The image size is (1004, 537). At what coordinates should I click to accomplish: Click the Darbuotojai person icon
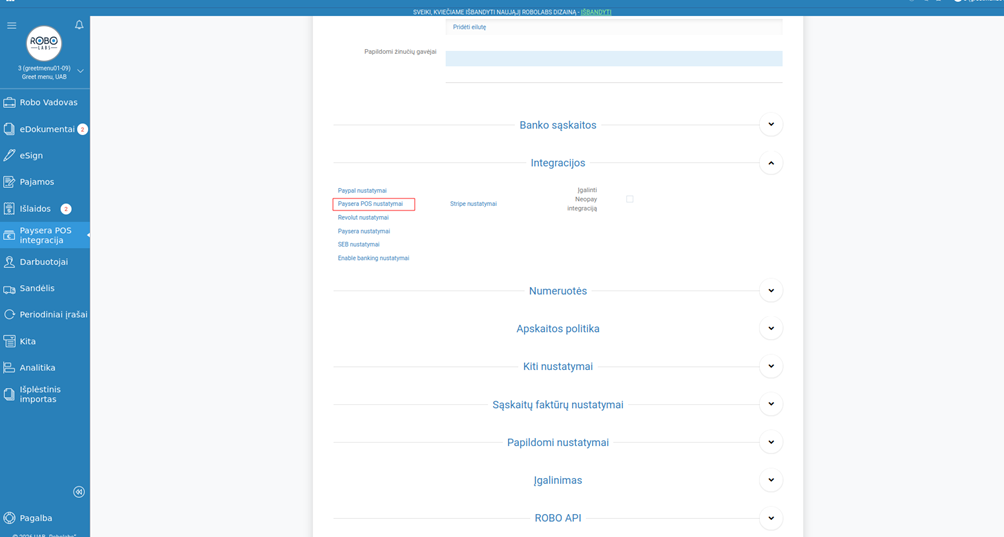point(9,262)
